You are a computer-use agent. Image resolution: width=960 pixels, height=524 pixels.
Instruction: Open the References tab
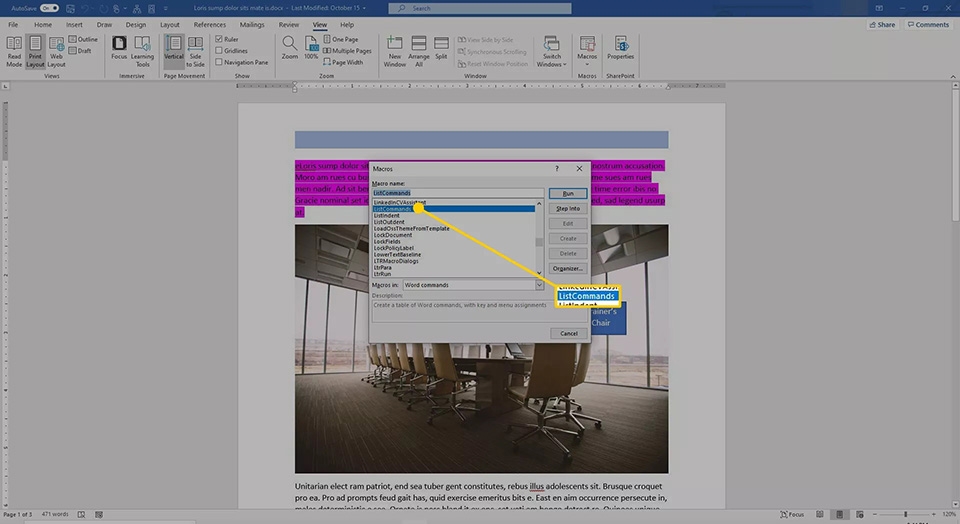pos(209,24)
